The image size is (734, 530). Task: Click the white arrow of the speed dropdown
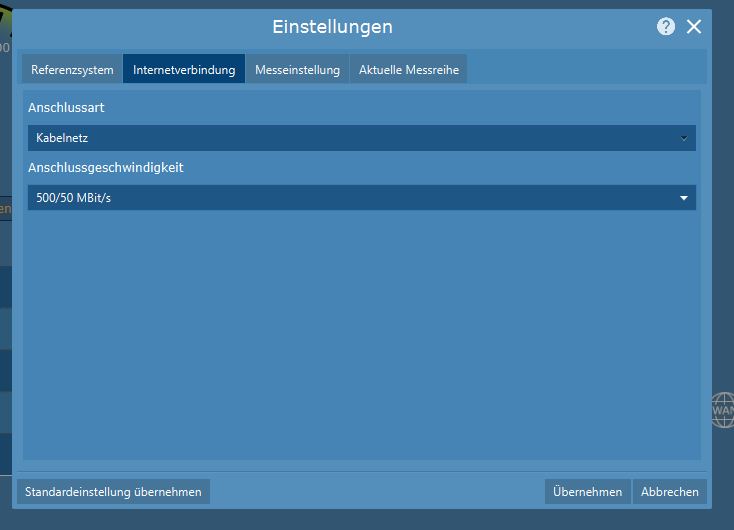(684, 198)
